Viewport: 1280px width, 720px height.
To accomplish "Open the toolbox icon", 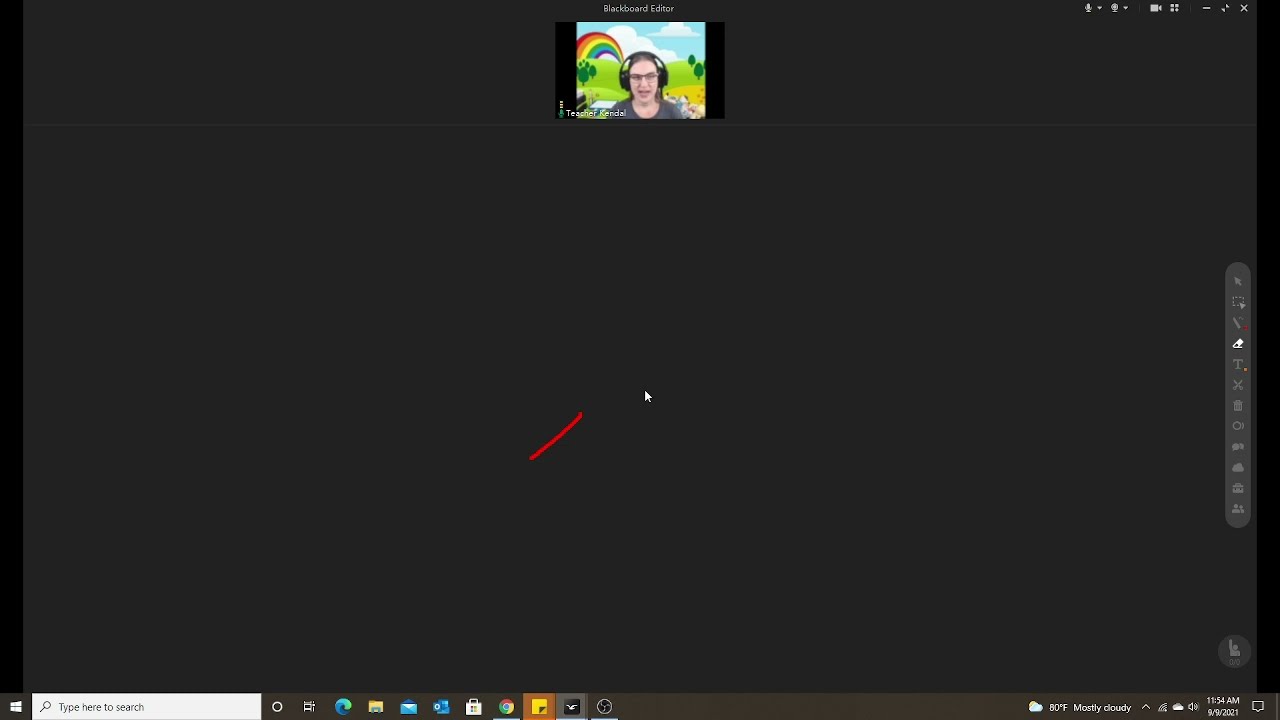I will (1238, 488).
